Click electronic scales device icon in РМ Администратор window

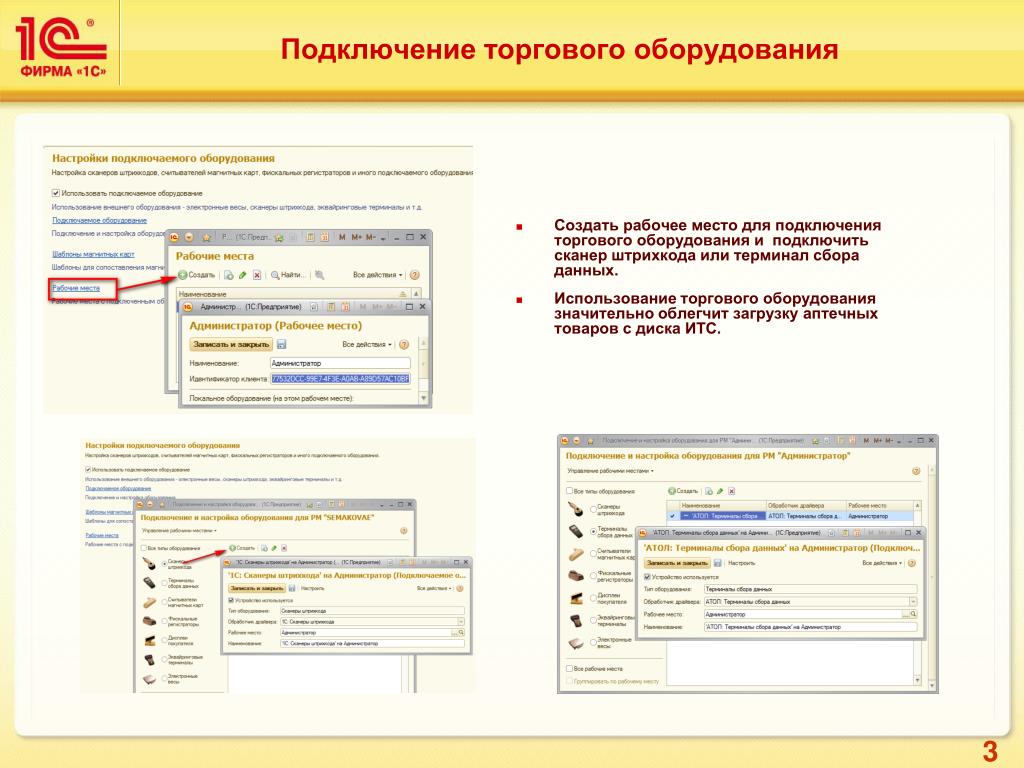(576, 643)
